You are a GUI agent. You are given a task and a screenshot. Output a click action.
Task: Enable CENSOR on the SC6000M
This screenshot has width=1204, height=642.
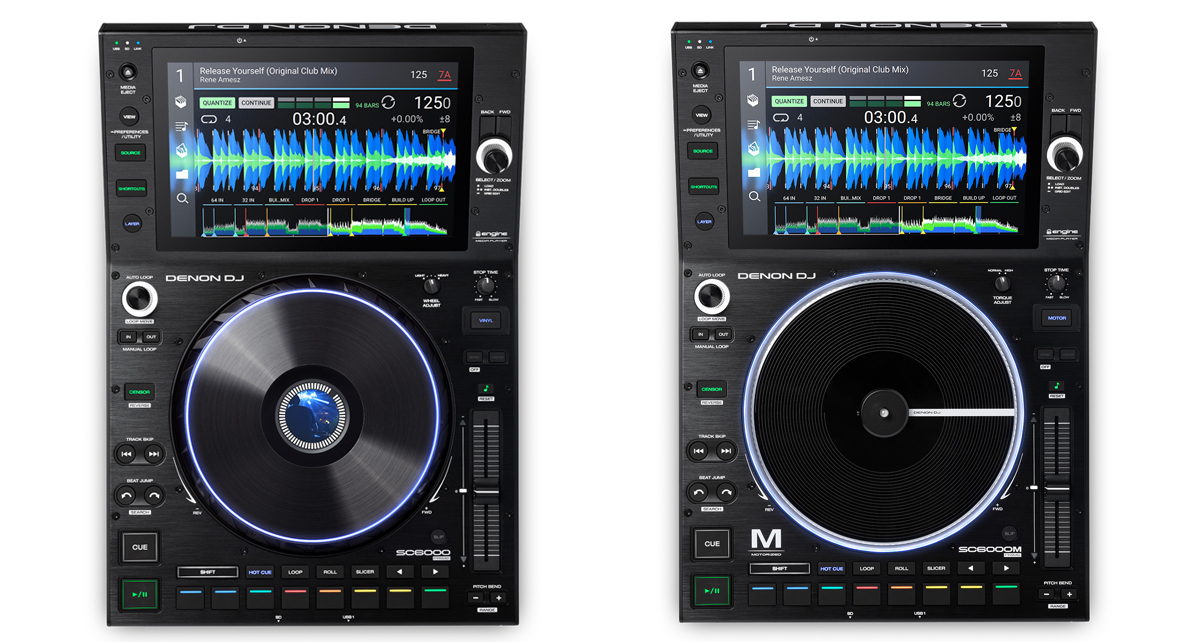(x=712, y=389)
